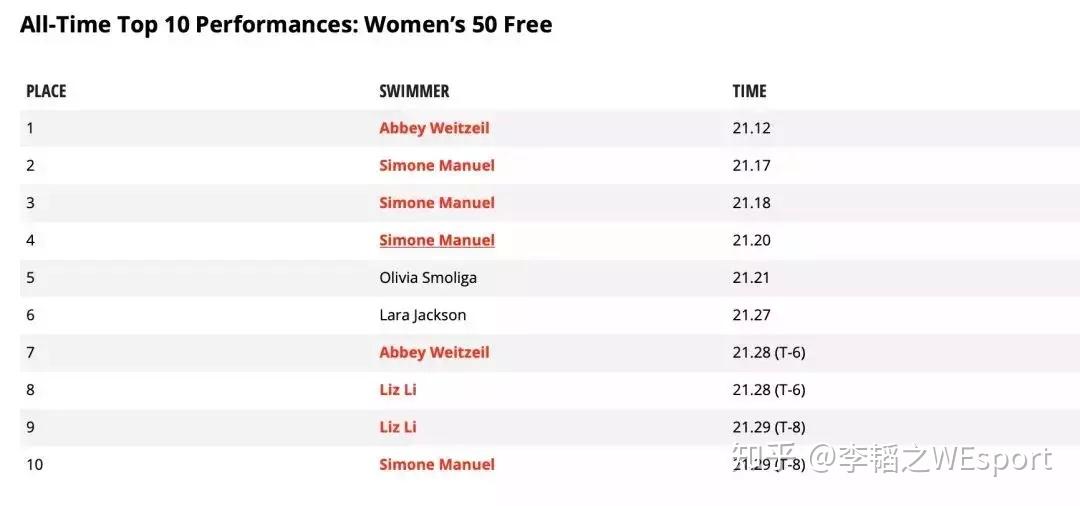Image resolution: width=1080 pixels, height=506 pixels.
Task: Click the place number 5 cell
Action: [30, 278]
